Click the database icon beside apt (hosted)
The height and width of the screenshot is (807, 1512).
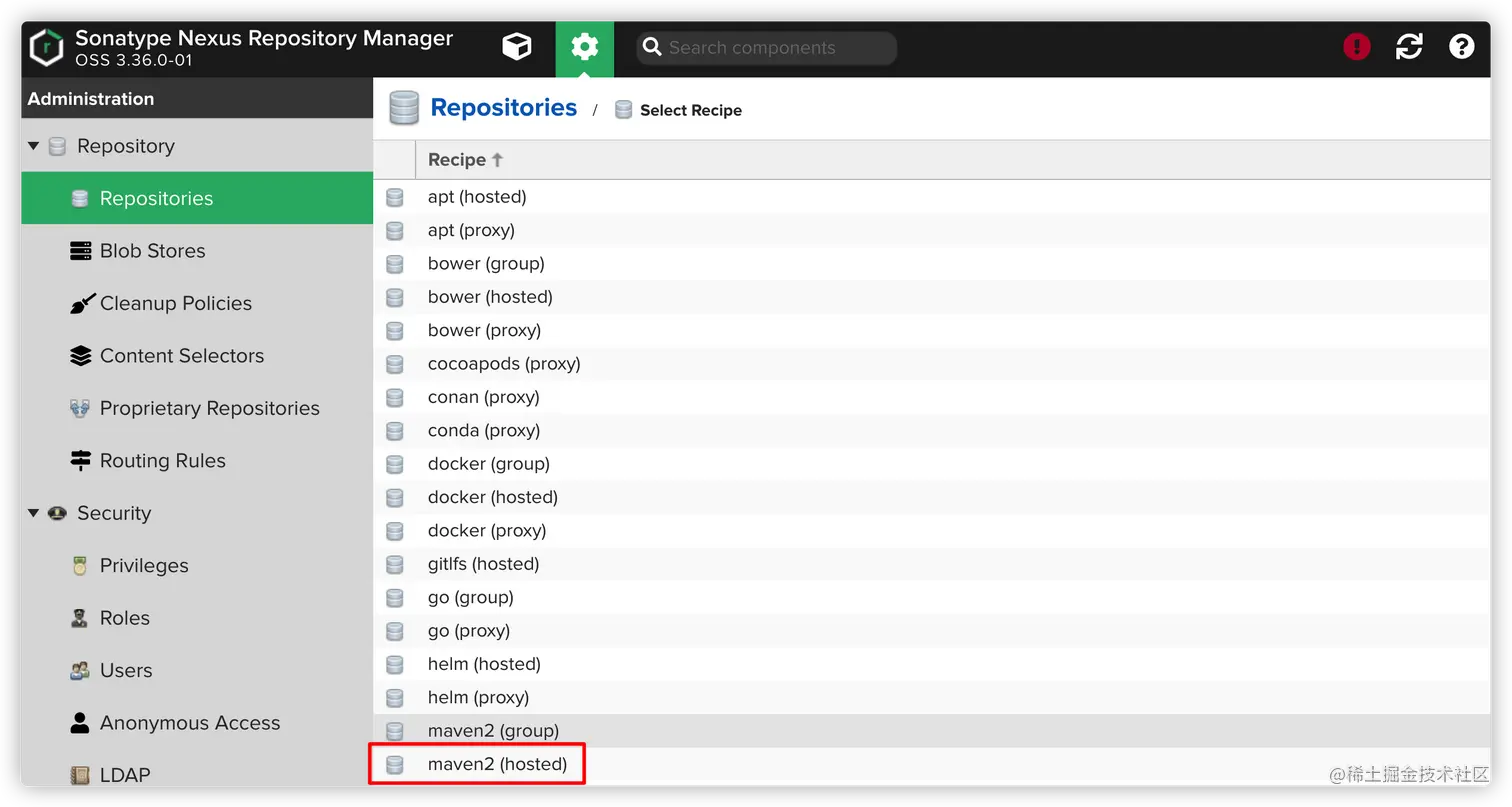coord(395,197)
